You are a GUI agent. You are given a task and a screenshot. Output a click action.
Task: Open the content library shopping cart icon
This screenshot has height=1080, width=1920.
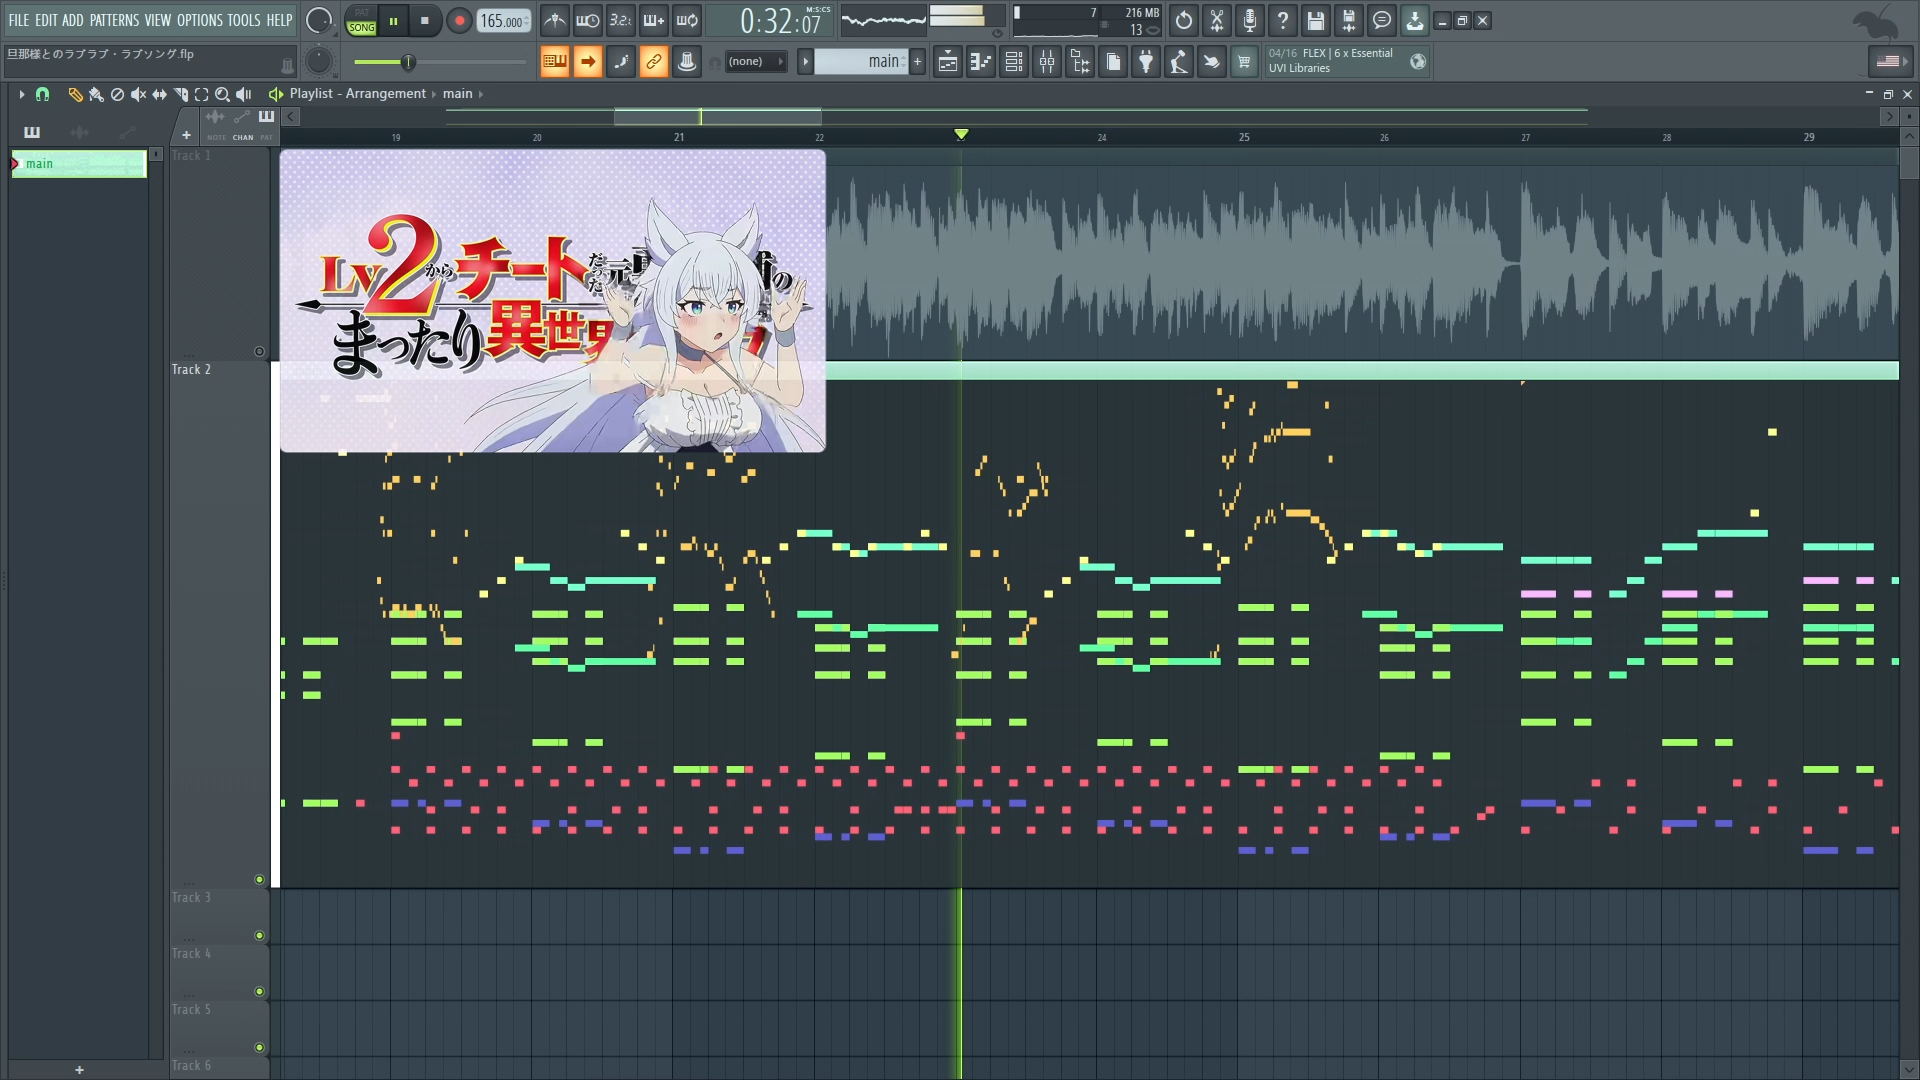pos(1244,62)
